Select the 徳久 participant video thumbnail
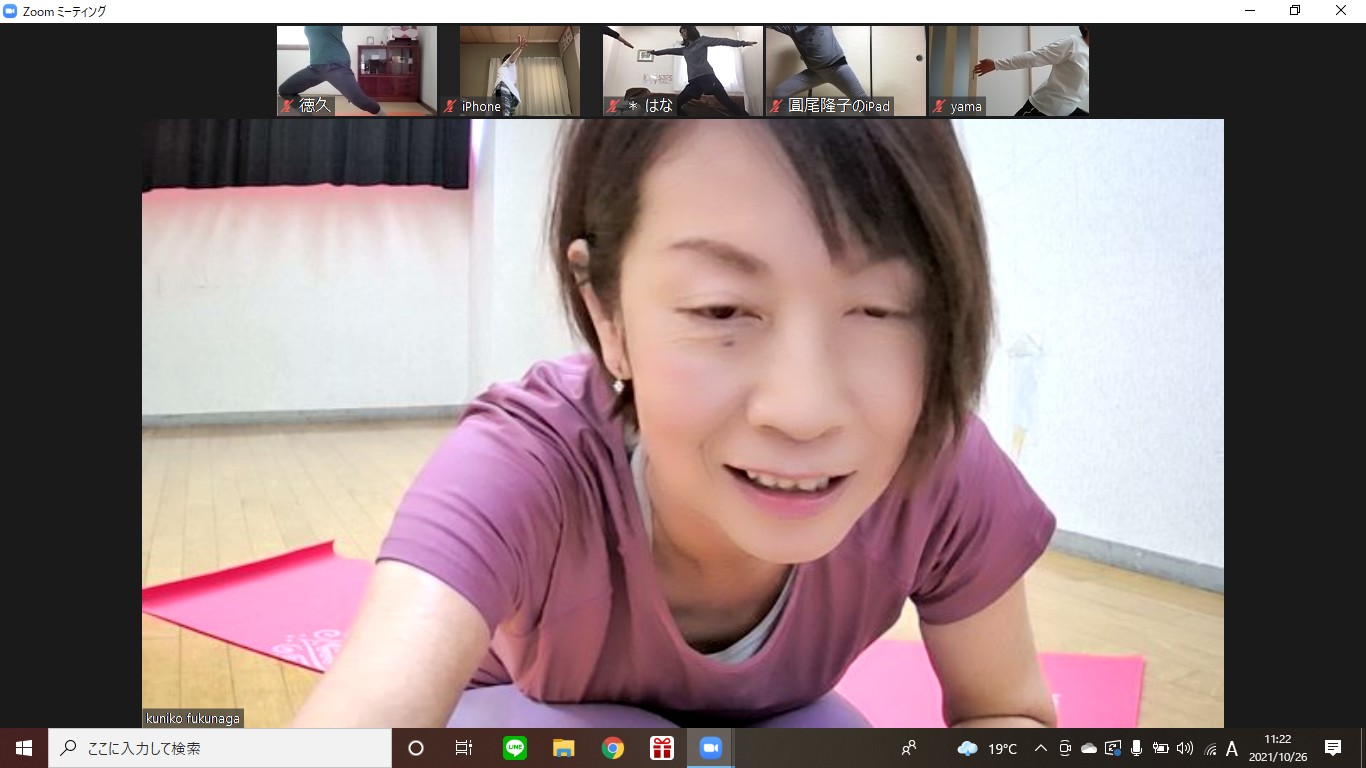 tap(357, 71)
